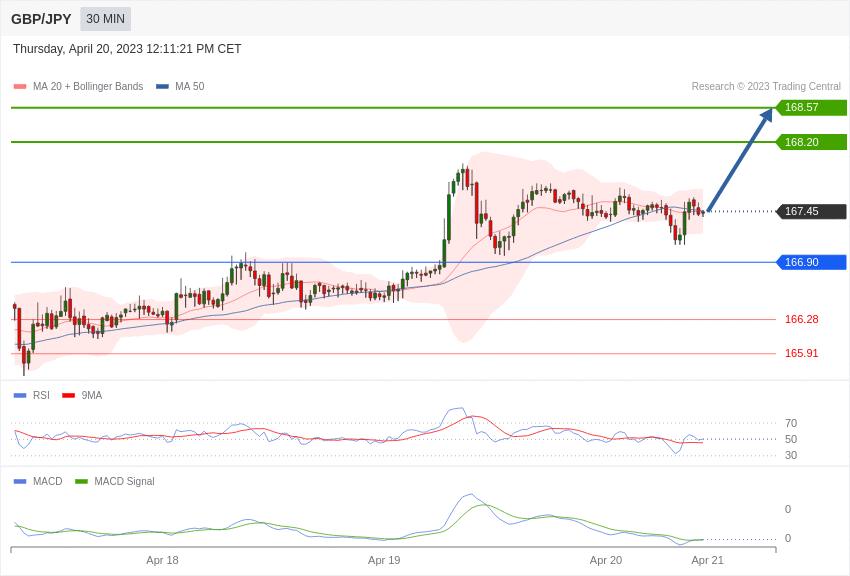The image size is (850, 576).
Task: Click the RSI legend color swatch
Action: [x=20, y=396]
